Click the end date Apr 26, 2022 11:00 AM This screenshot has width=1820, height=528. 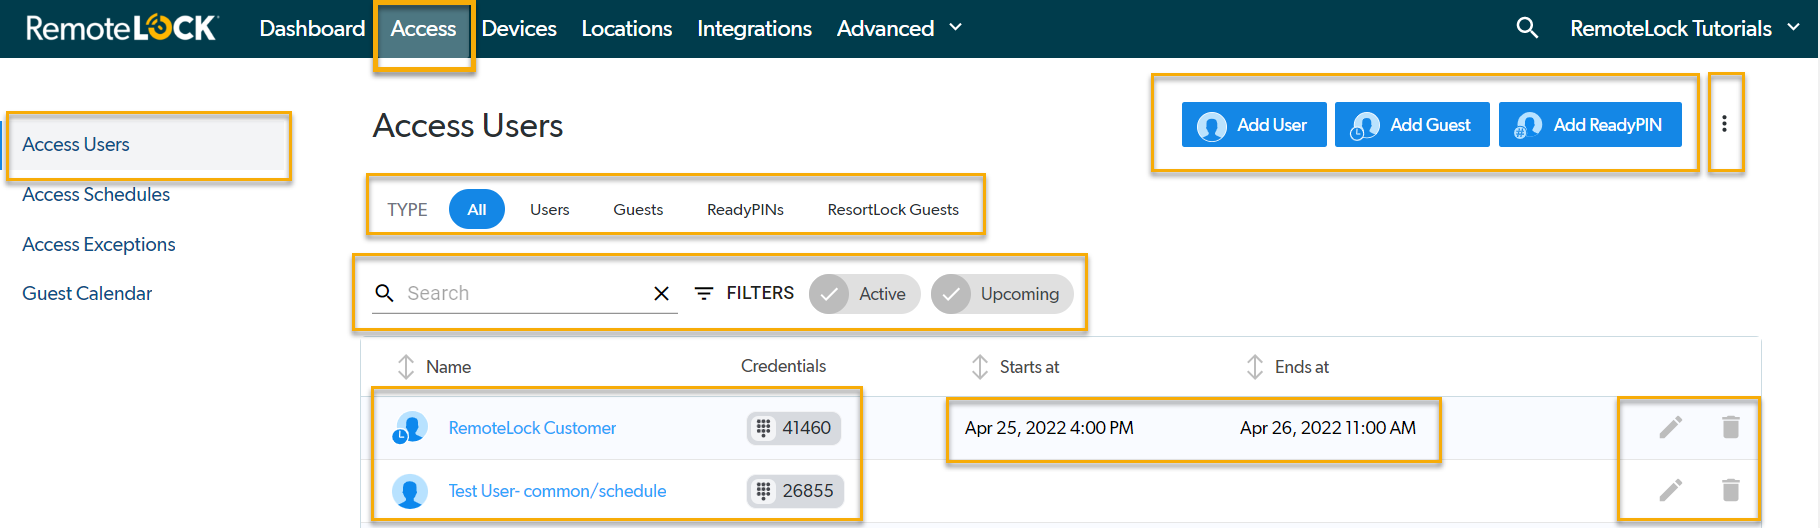coord(1328,428)
